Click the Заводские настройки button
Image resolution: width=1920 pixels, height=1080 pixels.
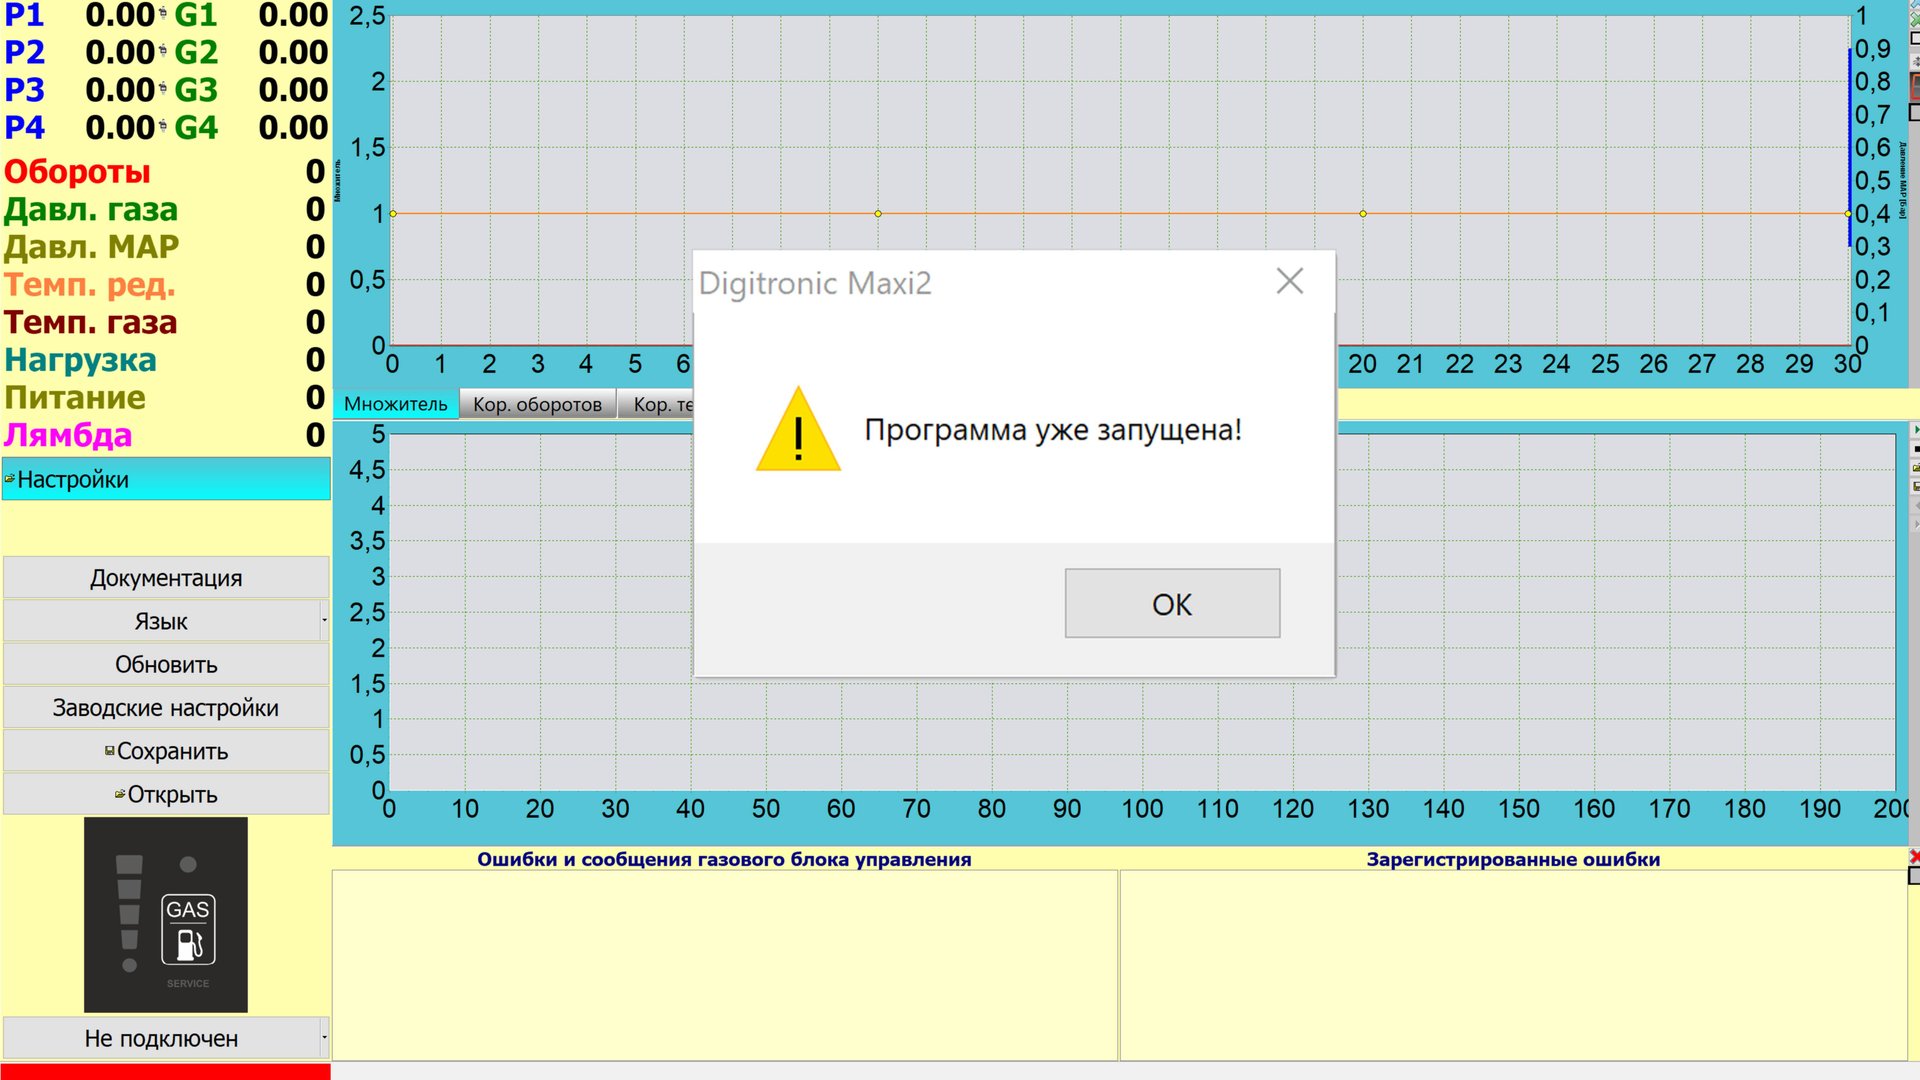coord(165,708)
